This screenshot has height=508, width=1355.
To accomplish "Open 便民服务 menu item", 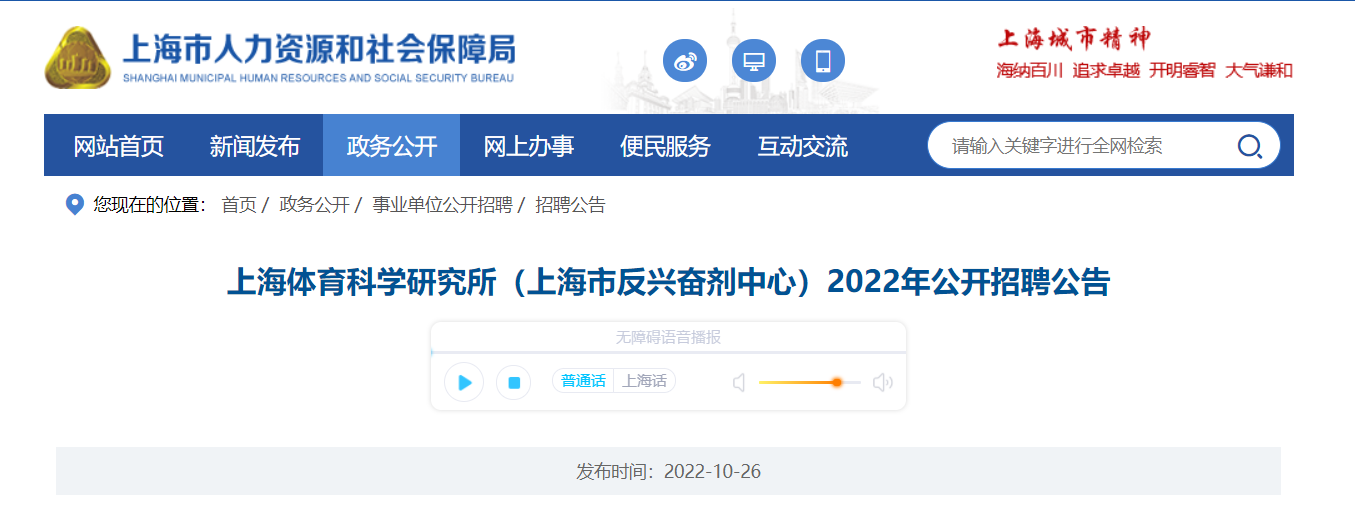I will coord(665,146).
